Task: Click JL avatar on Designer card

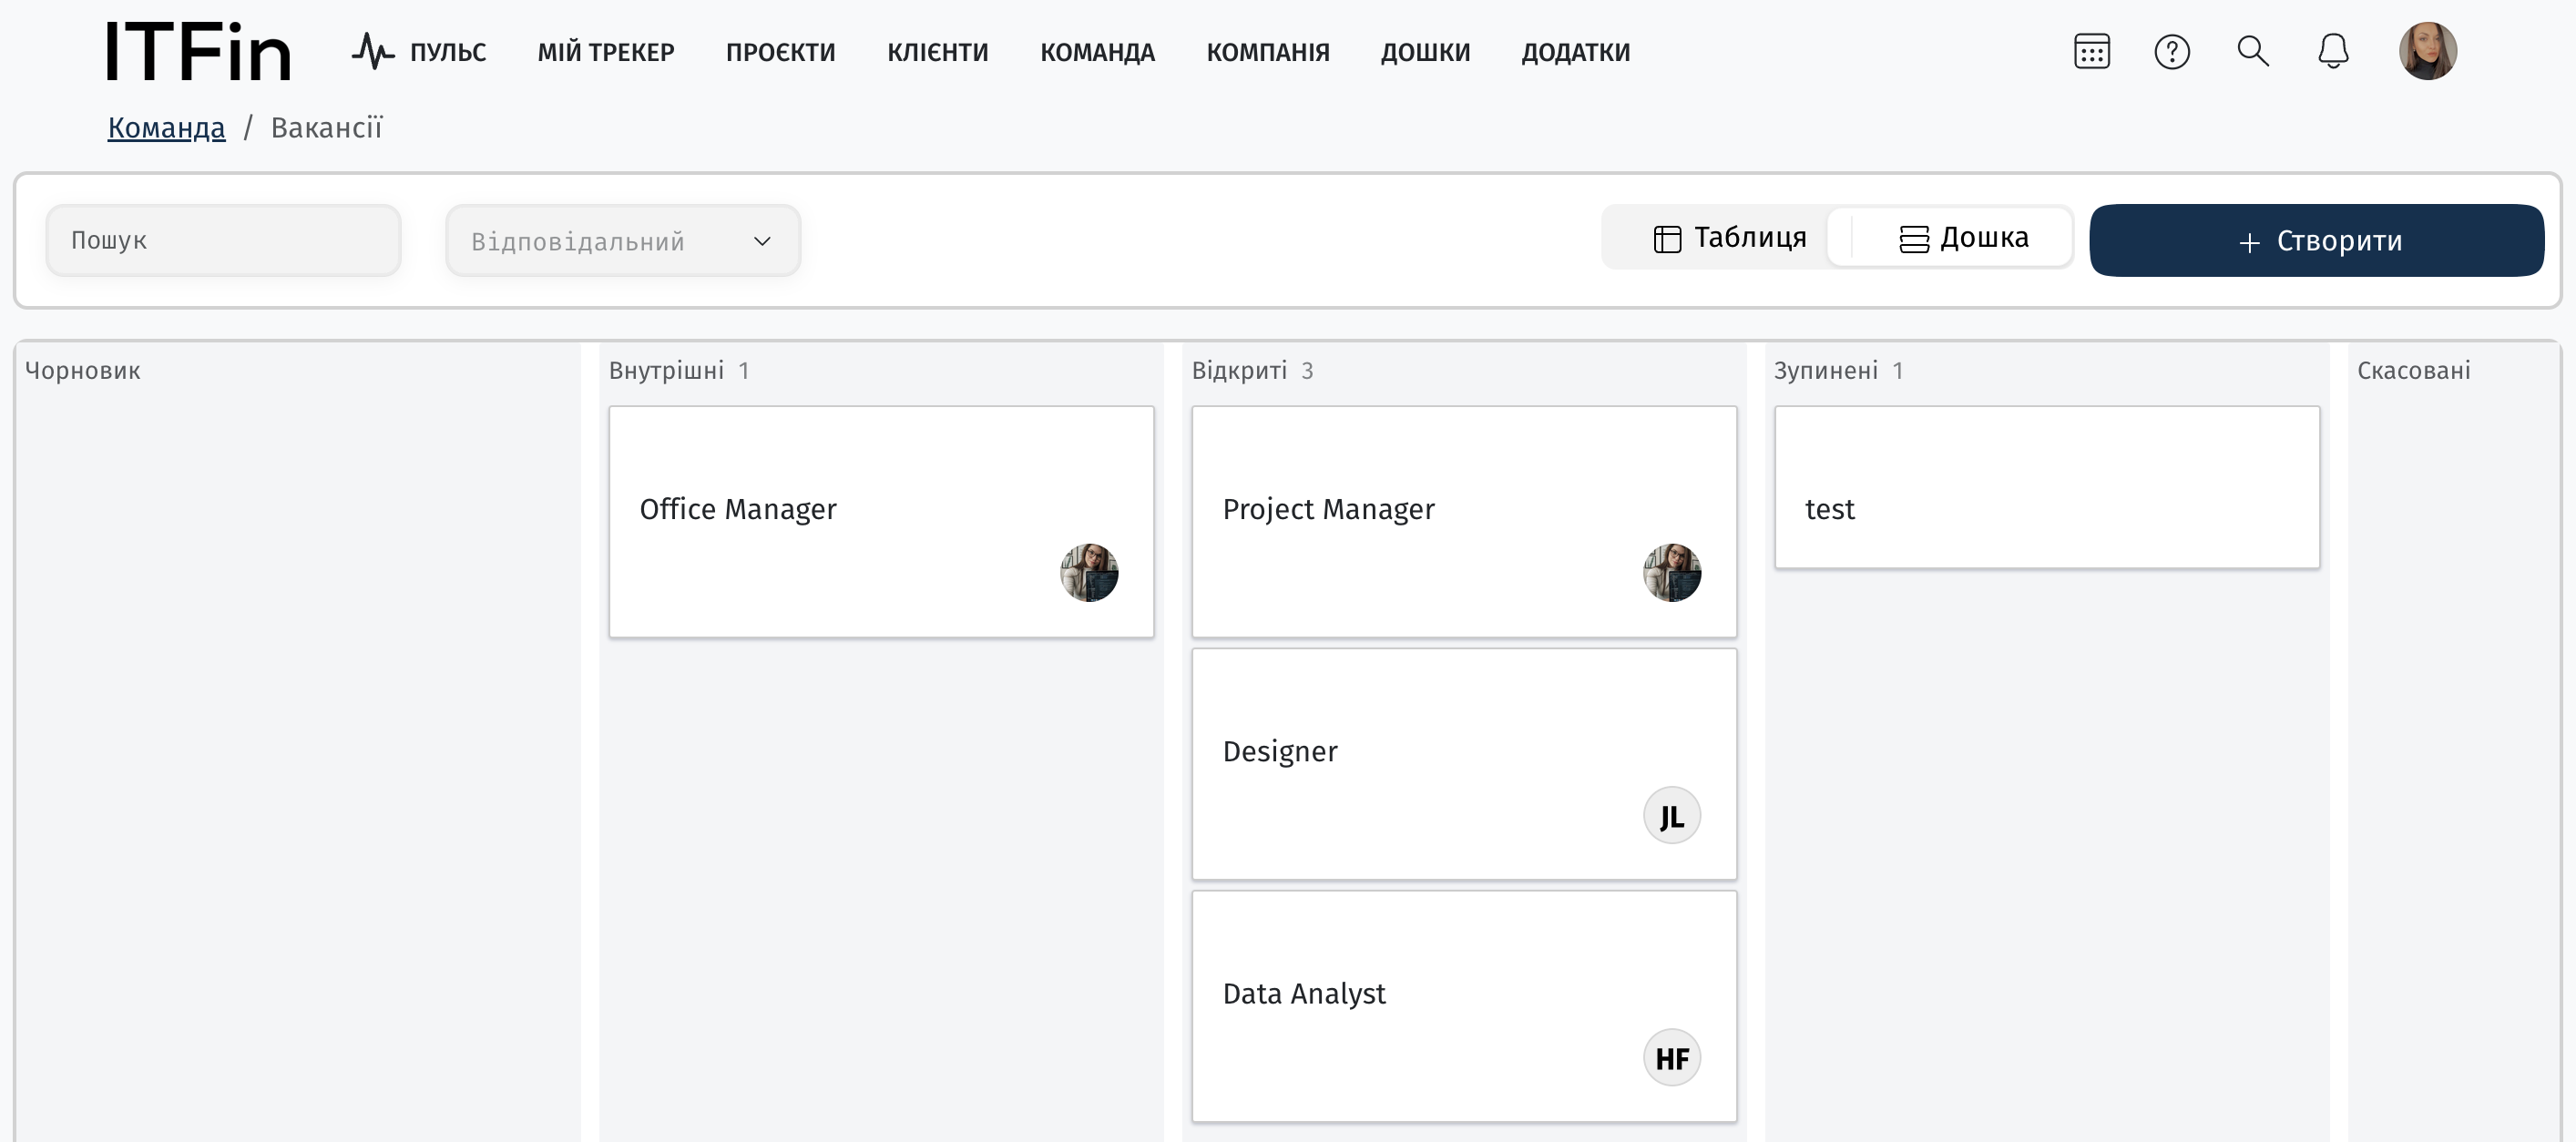Action: 1672,815
